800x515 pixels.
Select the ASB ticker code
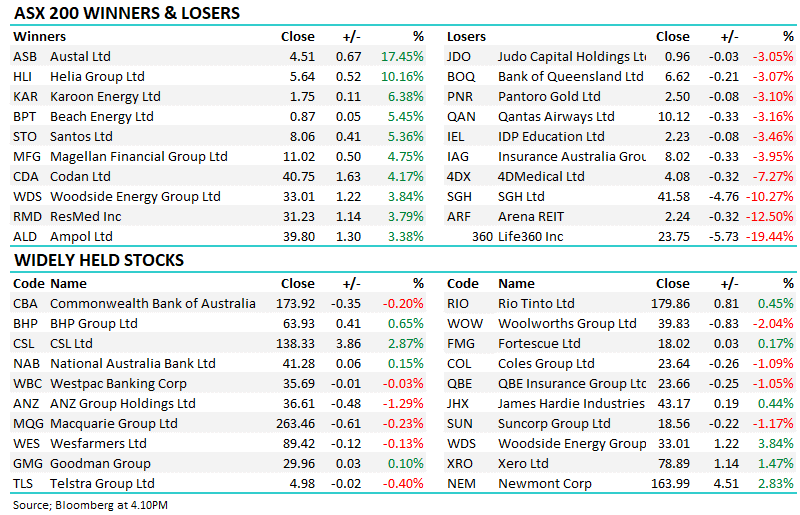pyautogui.click(x=25, y=57)
